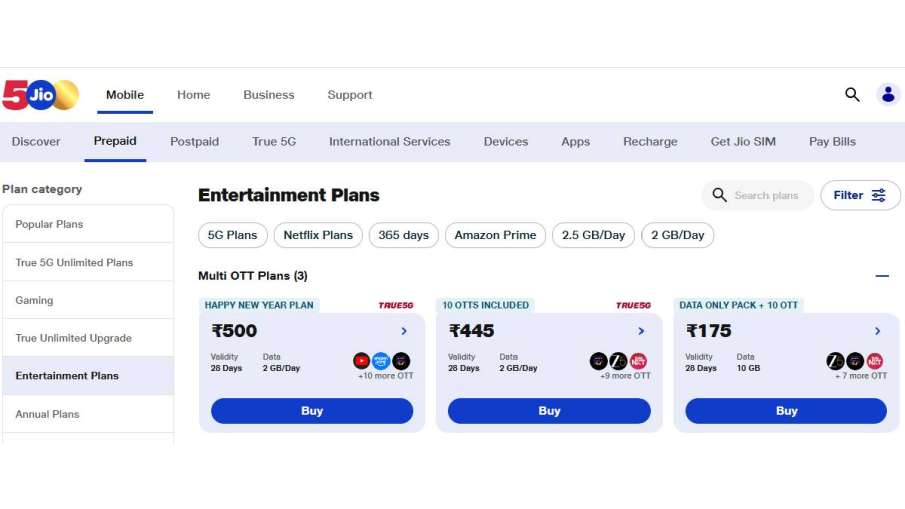Collapse the Multi OTT Plans section
The height and width of the screenshot is (509, 905).
point(882,276)
